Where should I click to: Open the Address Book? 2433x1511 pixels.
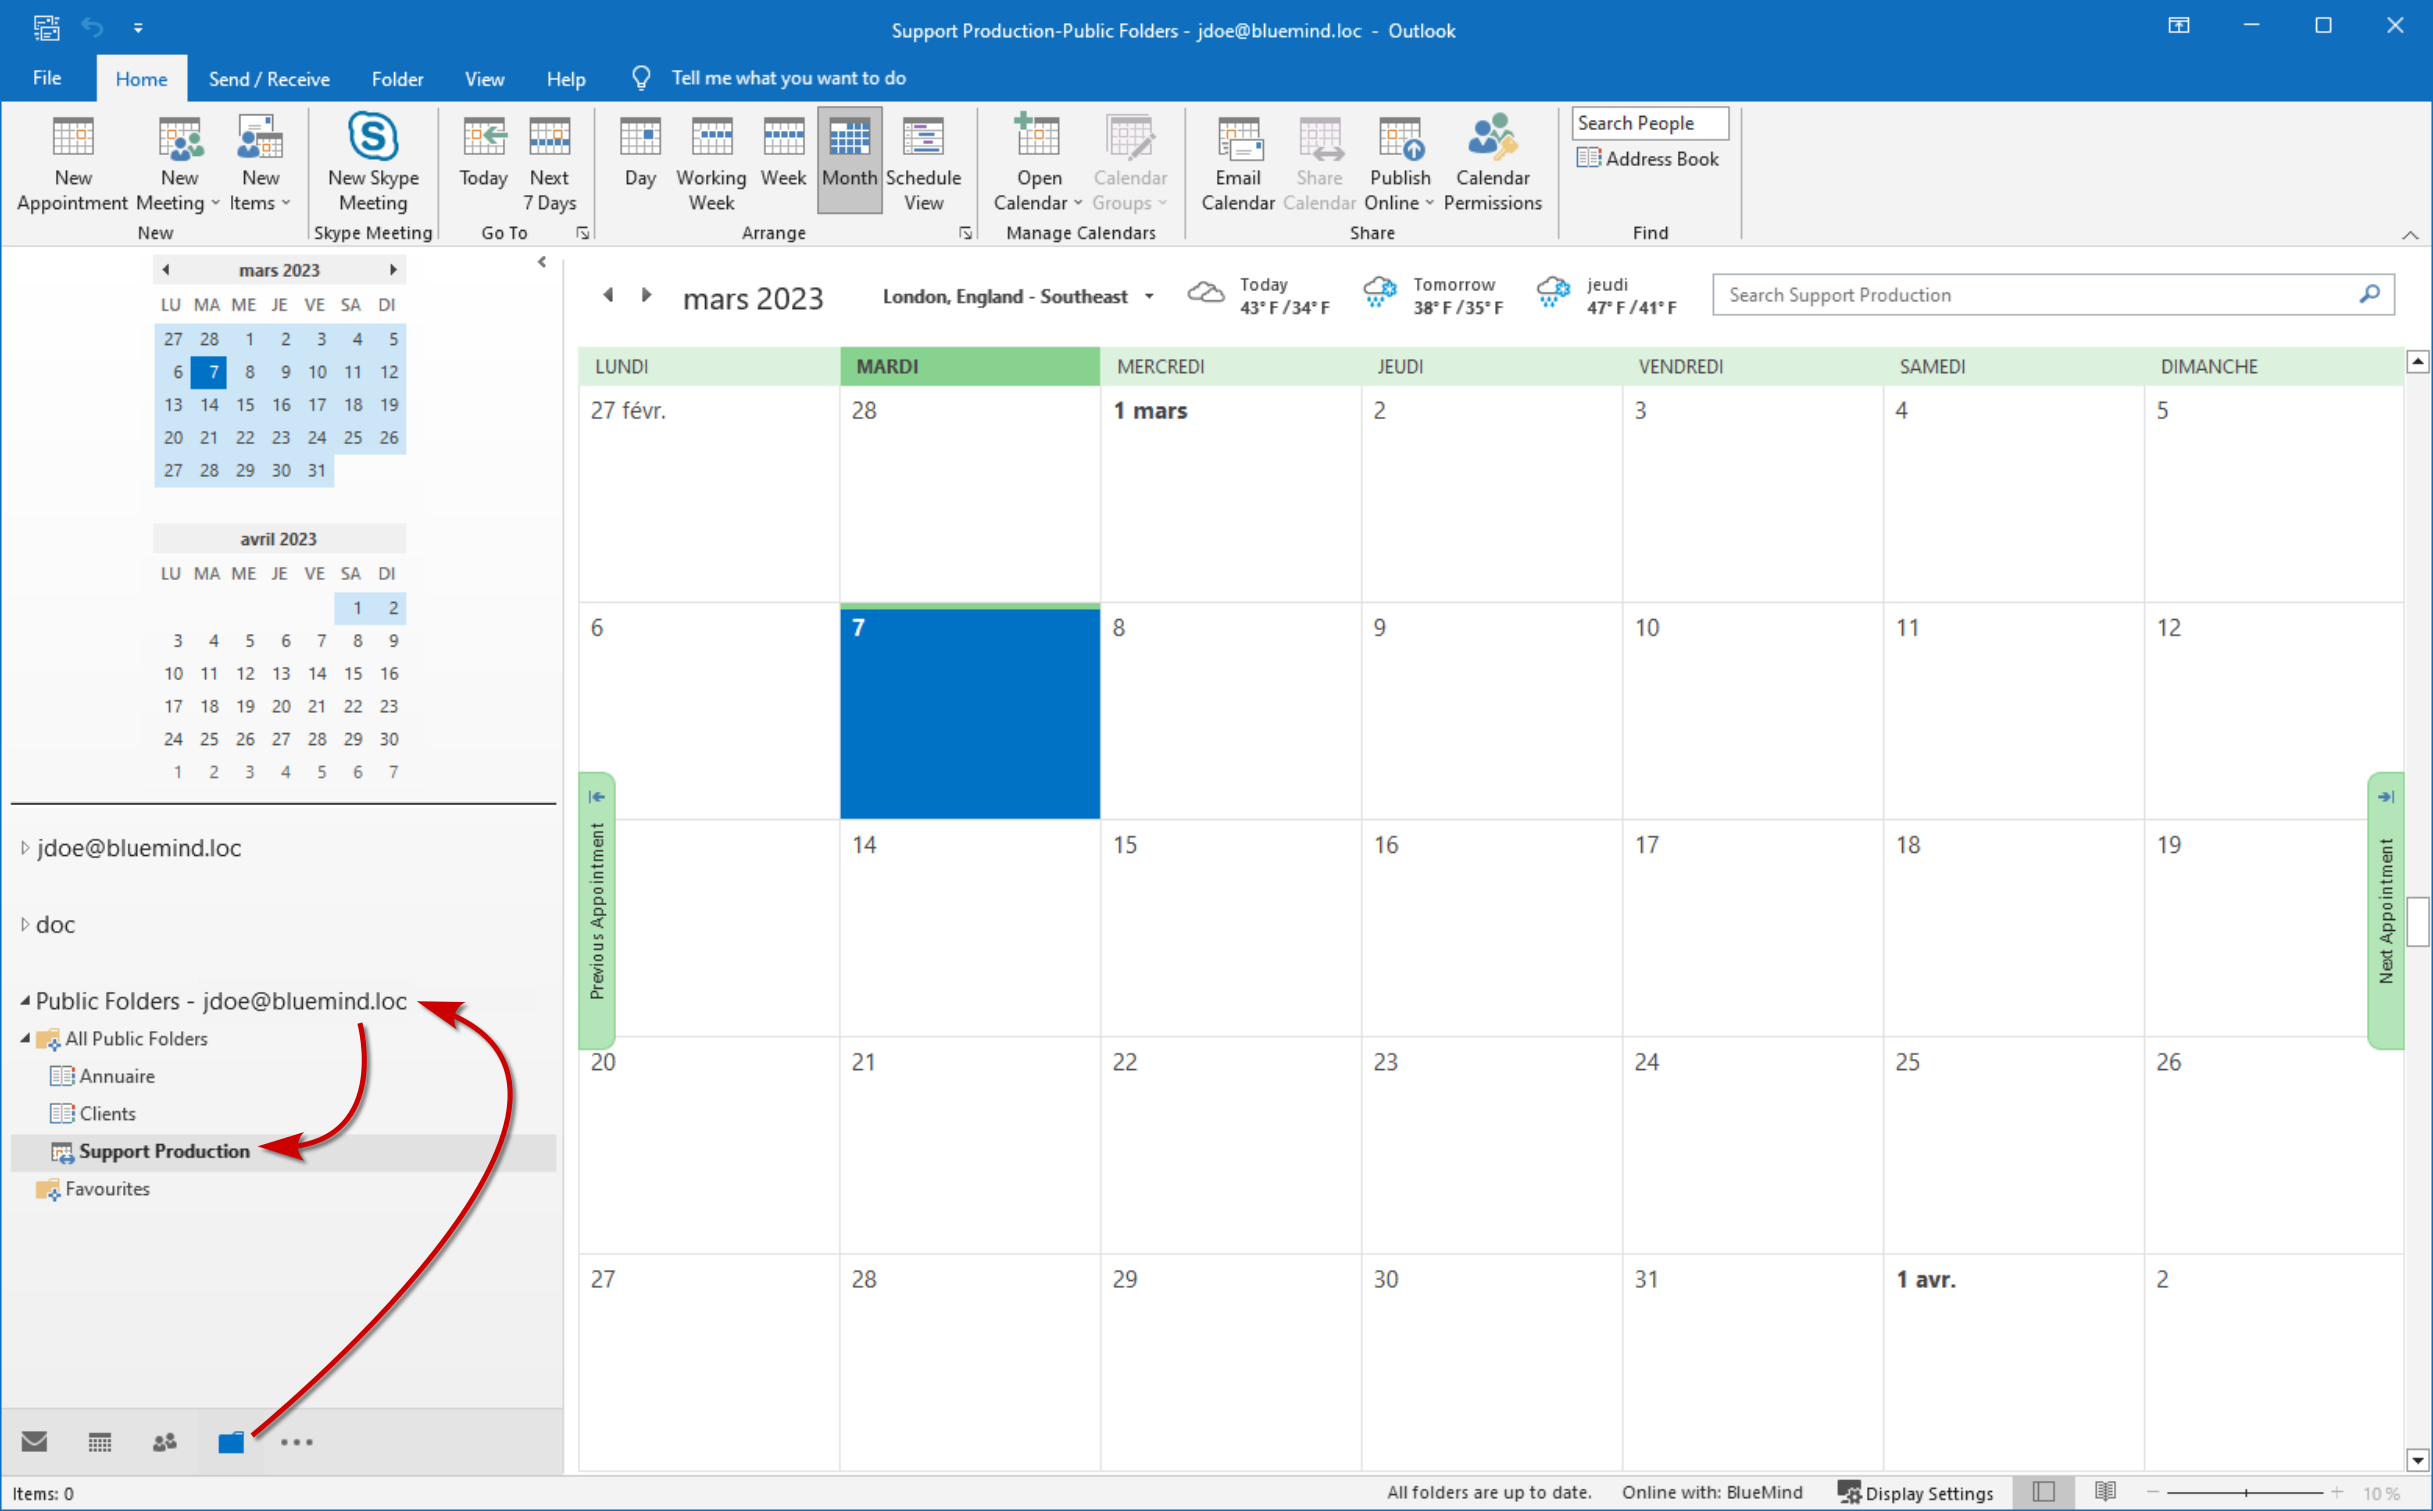tap(1648, 159)
